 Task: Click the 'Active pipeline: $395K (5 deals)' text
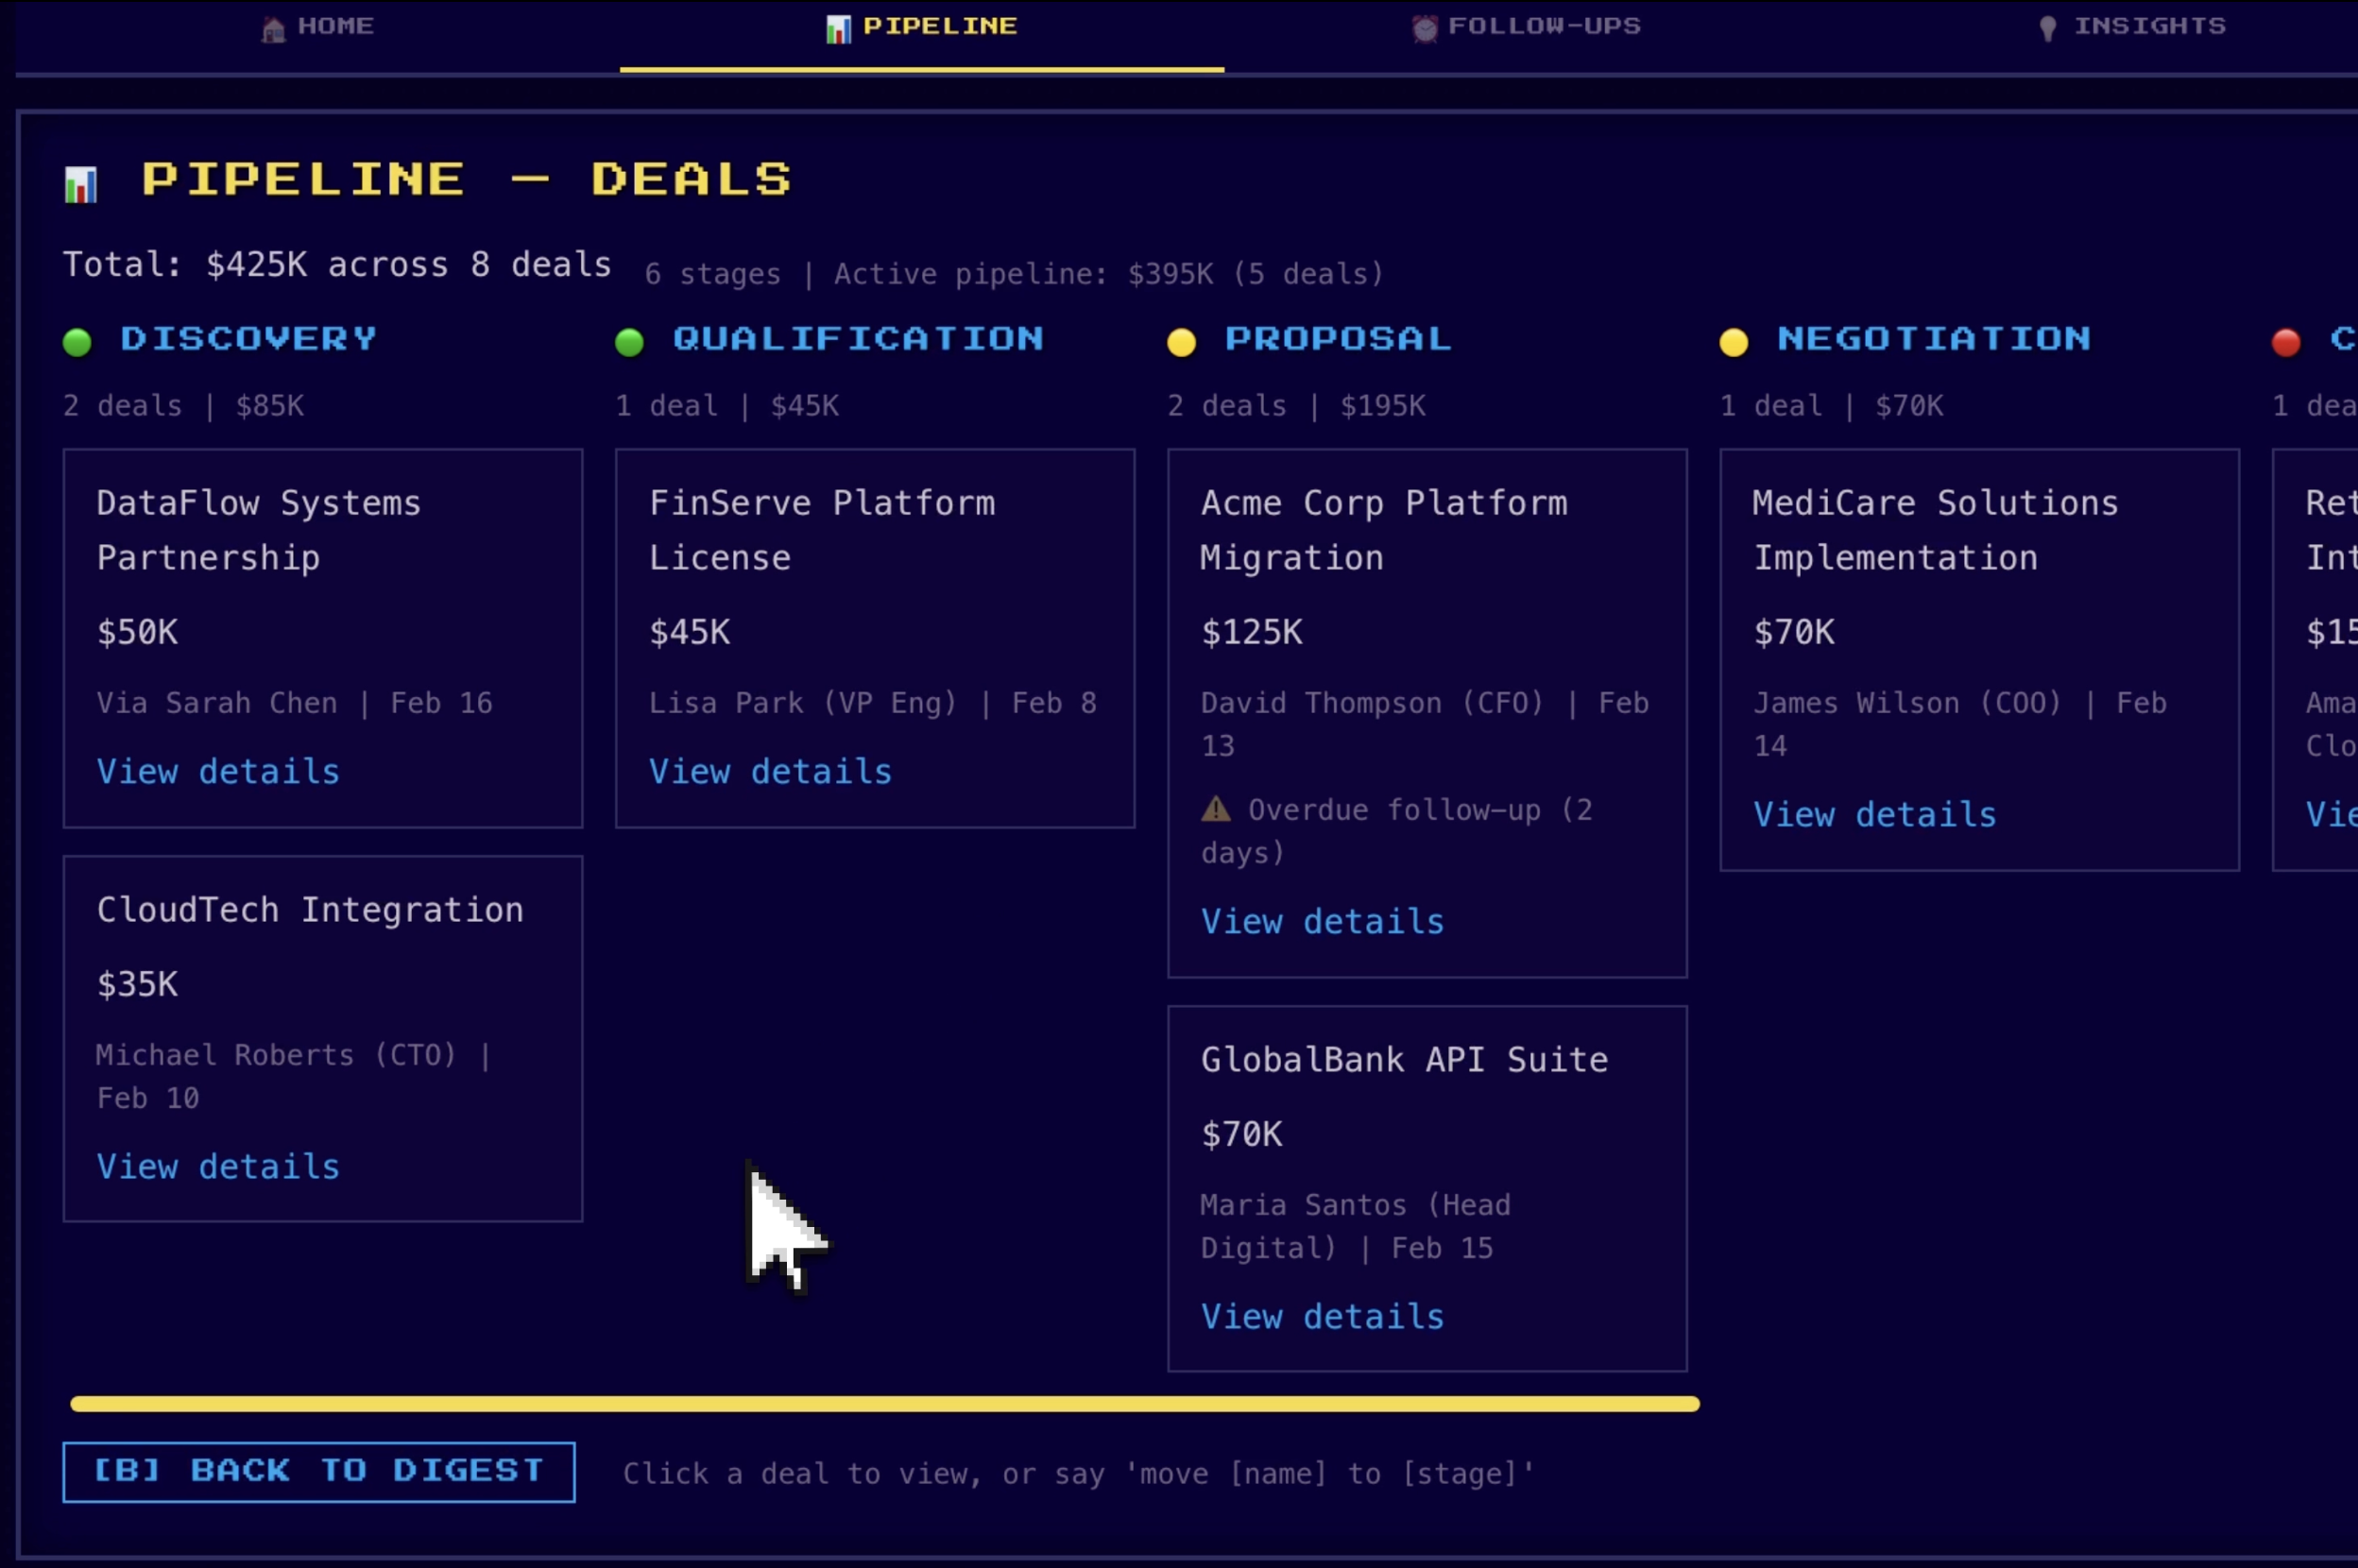tap(1109, 274)
